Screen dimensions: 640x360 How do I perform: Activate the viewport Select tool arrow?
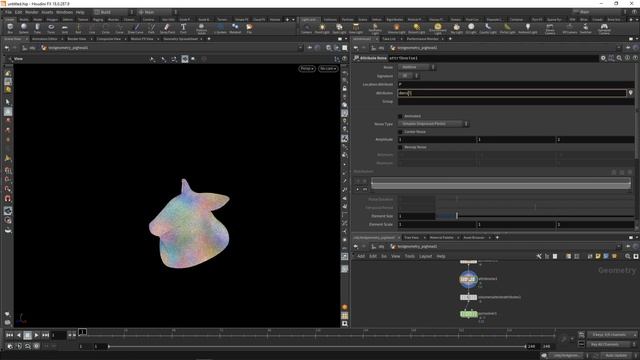[8, 102]
